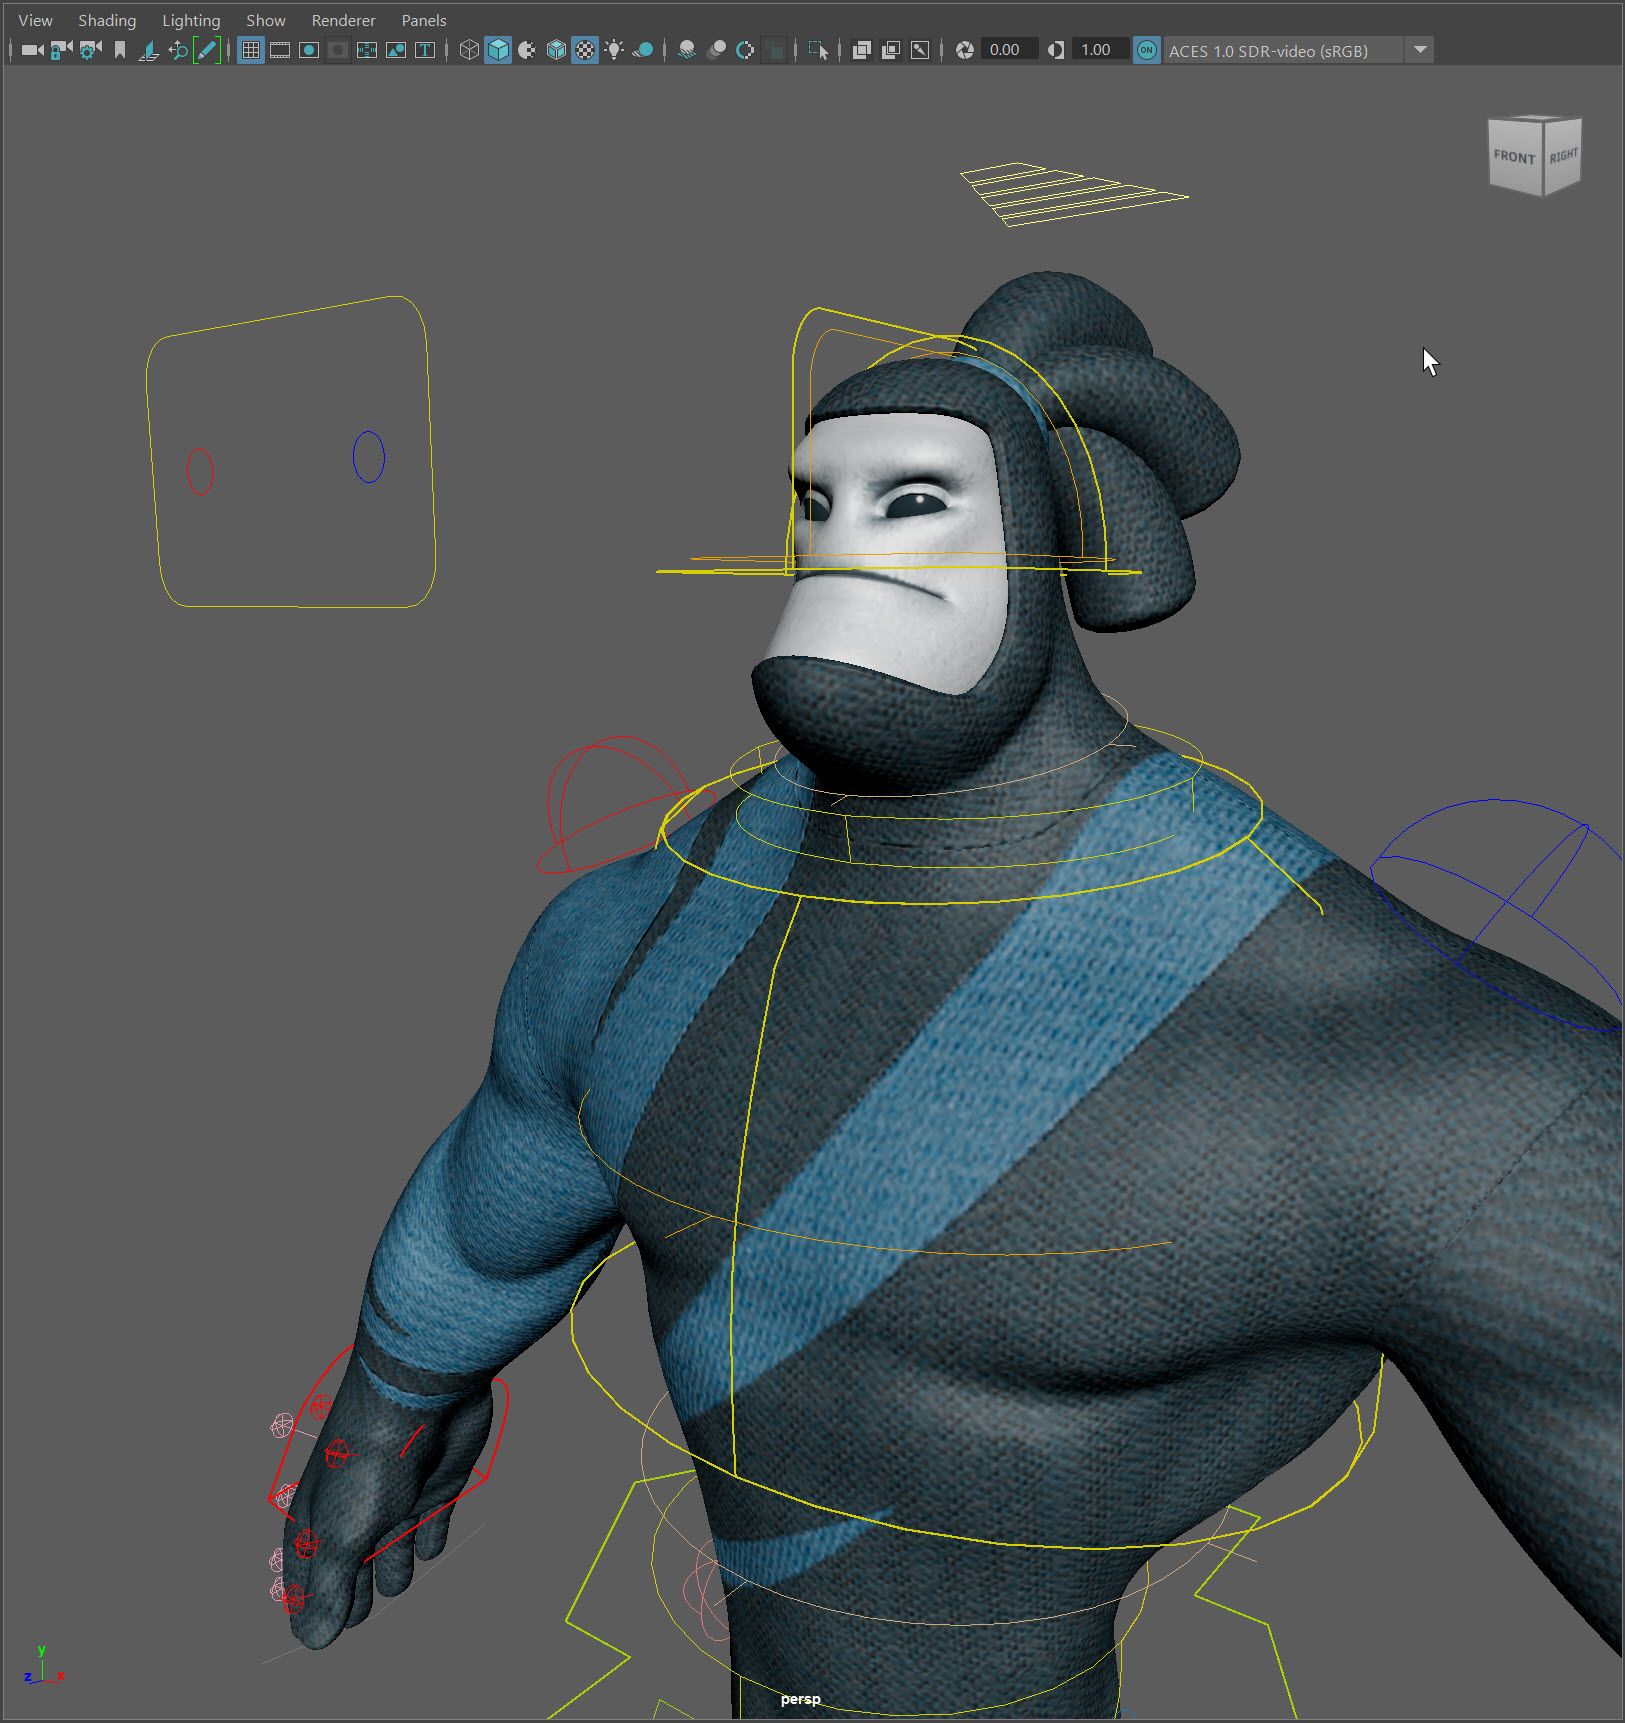Image resolution: width=1625 pixels, height=1723 pixels.
Task: Open the Shading menu
Action: pos(107,20)
